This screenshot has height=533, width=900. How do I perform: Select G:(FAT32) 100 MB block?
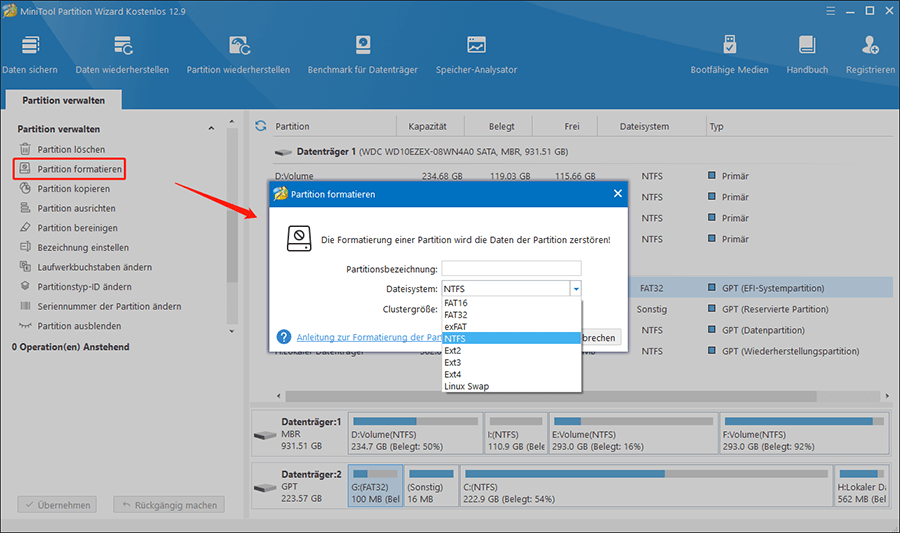[x=375, y=486]
